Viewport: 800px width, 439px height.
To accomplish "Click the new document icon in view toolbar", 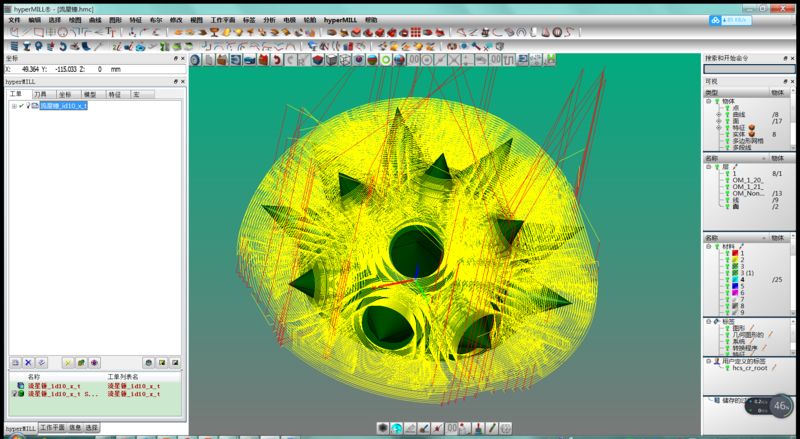I will [209, 60].
